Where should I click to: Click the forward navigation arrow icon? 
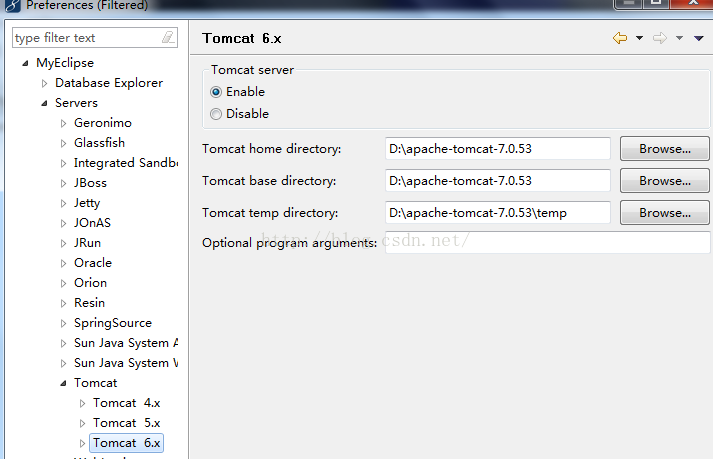[660, 38]
